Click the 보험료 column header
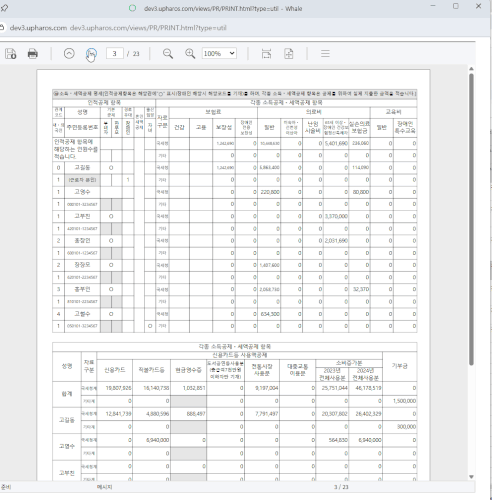This screenshot has width=492, height=500. 213,112
